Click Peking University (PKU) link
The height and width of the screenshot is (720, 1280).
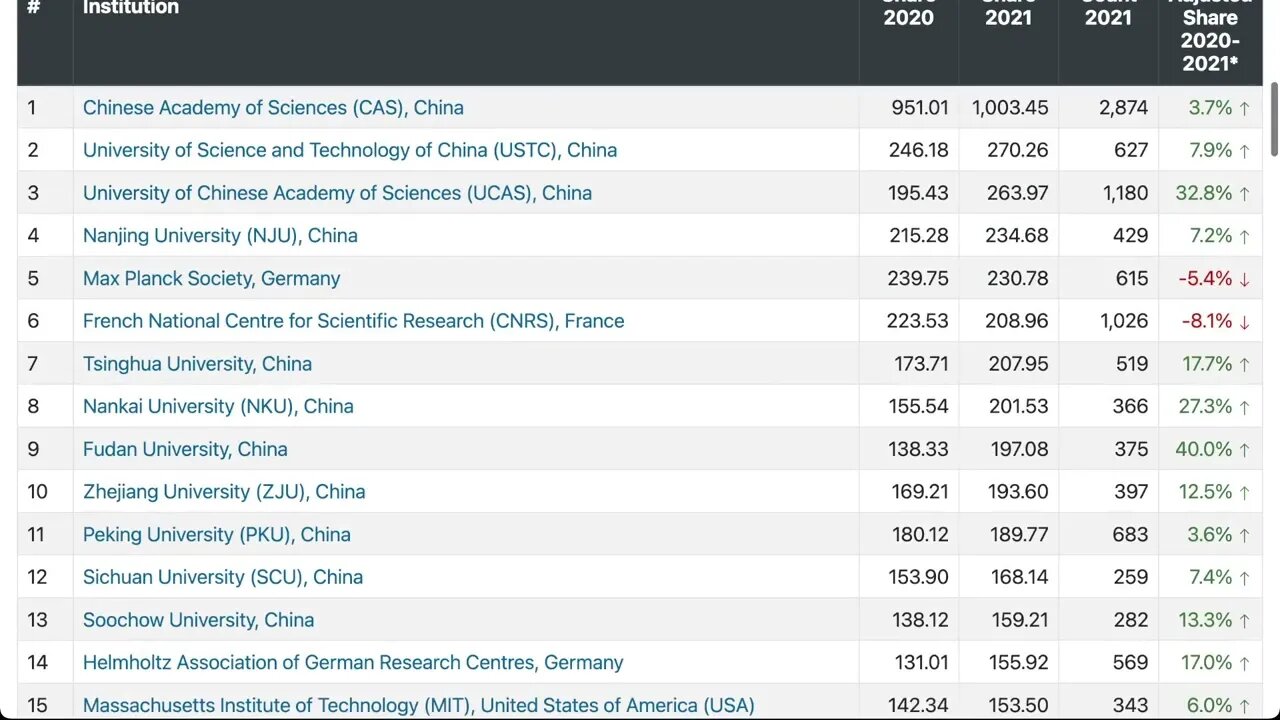[217, 535]
